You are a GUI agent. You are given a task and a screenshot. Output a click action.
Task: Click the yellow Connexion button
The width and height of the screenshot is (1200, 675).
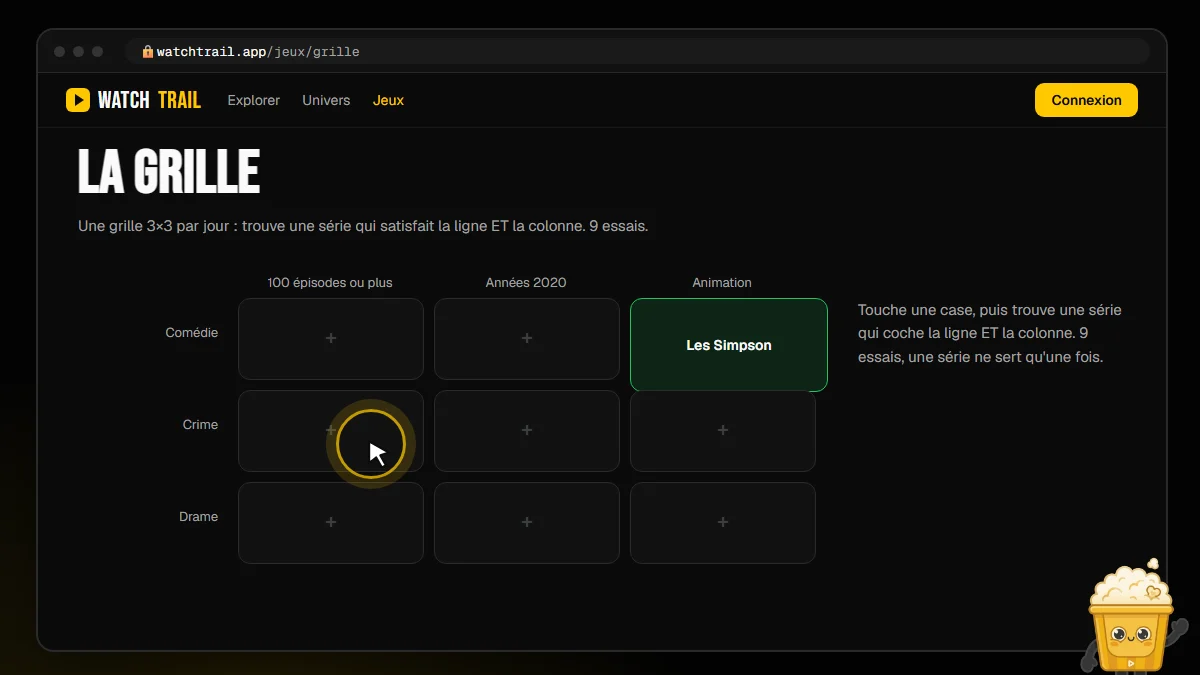[1086, 100]
